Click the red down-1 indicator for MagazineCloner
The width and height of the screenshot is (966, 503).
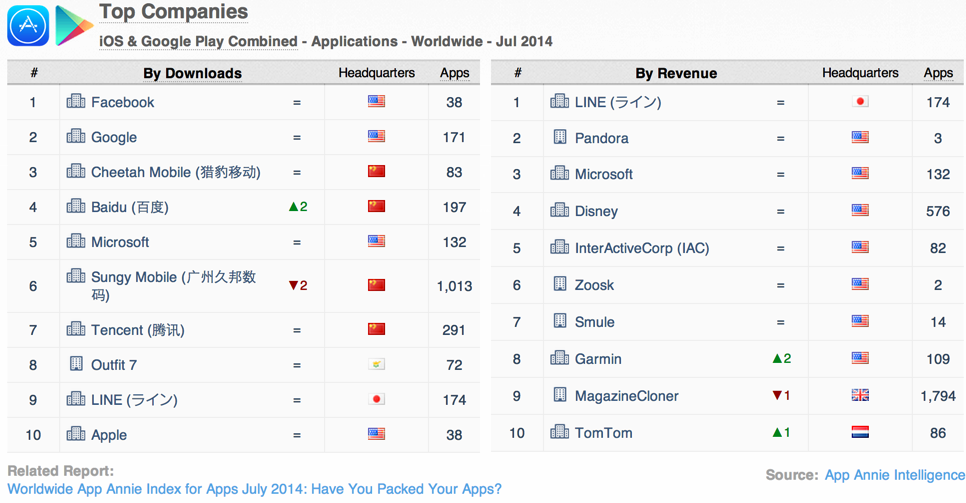(x=782, y=396)
